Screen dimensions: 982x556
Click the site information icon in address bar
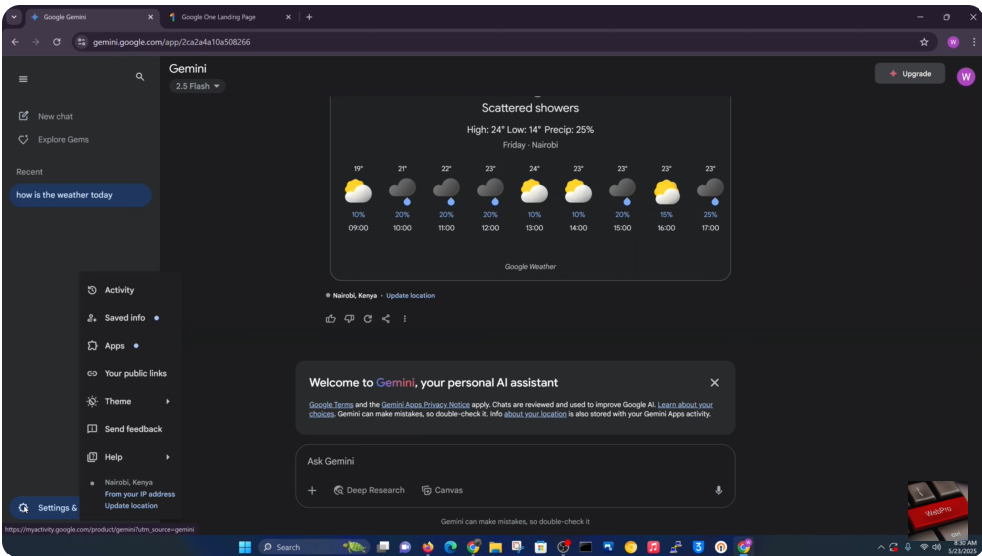tap(82, 42)
